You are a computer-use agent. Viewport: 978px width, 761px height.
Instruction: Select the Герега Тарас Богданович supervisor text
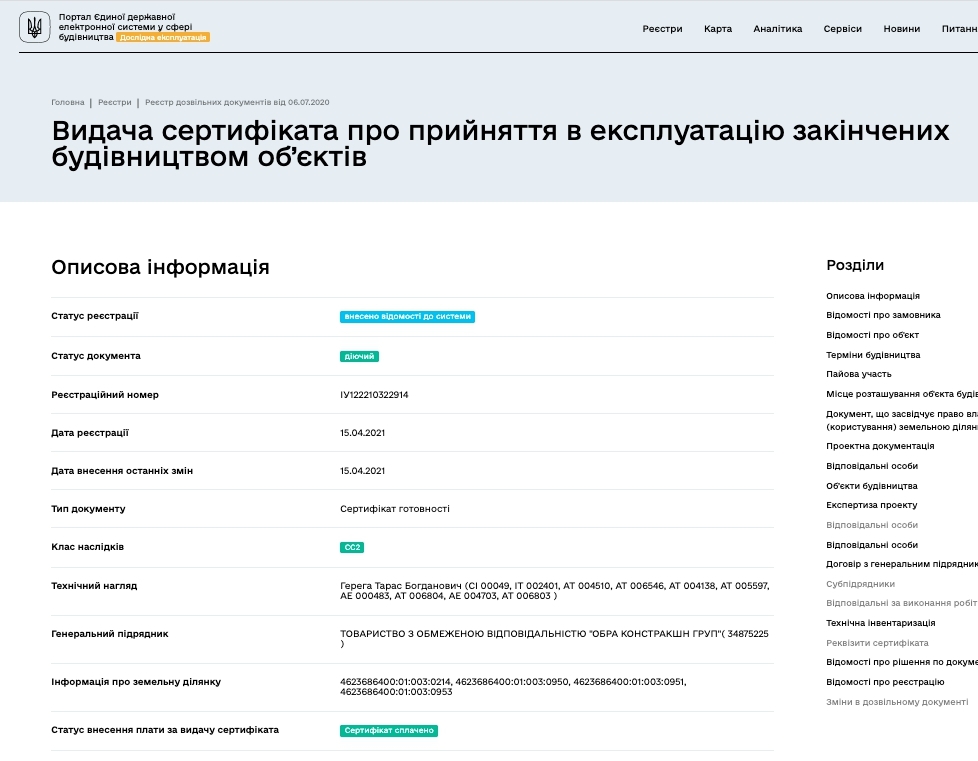554,591
